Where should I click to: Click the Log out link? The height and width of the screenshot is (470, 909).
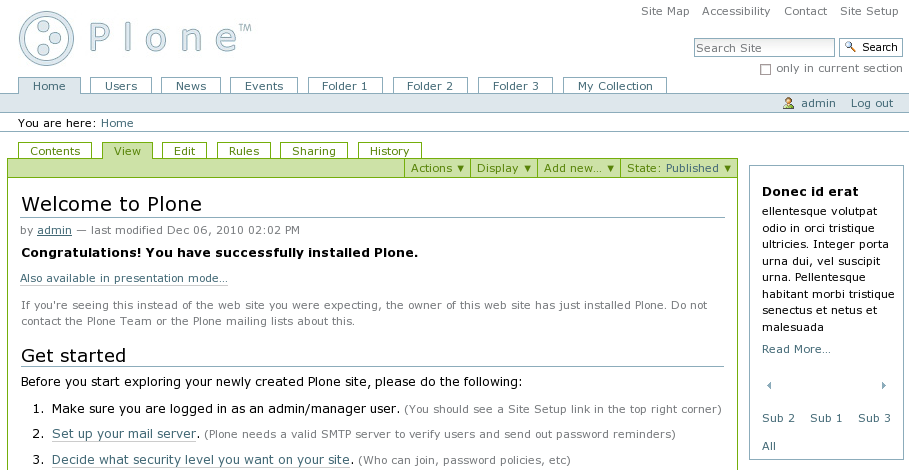[871, 103]
